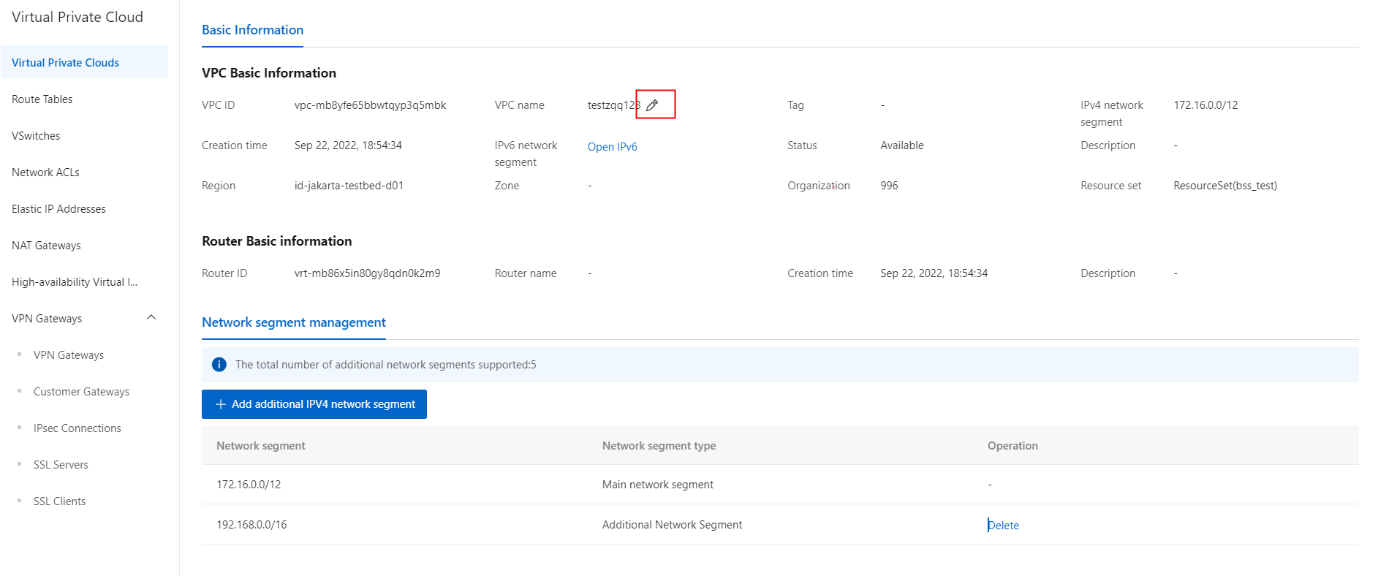
Task: Select the VPN Gateways sub-item
Action: tap(68, 355)
